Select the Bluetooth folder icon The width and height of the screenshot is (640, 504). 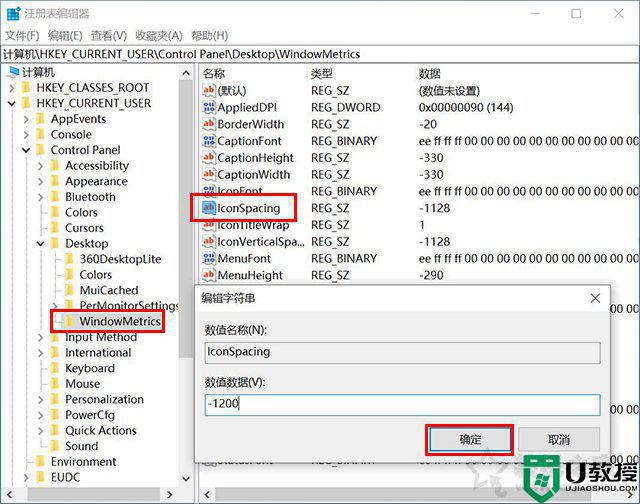click(55, 197)
